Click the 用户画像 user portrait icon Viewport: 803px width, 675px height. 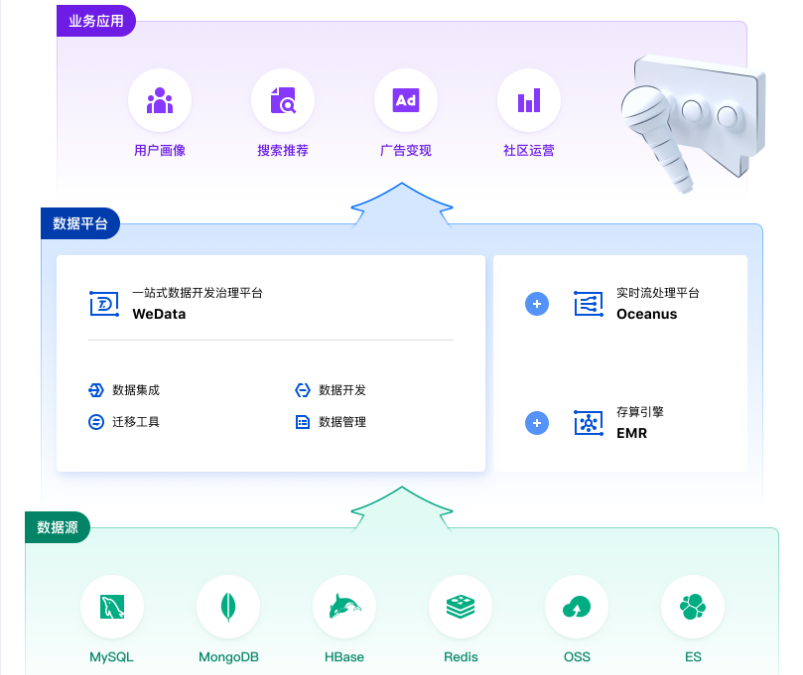click(x=160, y=100)
